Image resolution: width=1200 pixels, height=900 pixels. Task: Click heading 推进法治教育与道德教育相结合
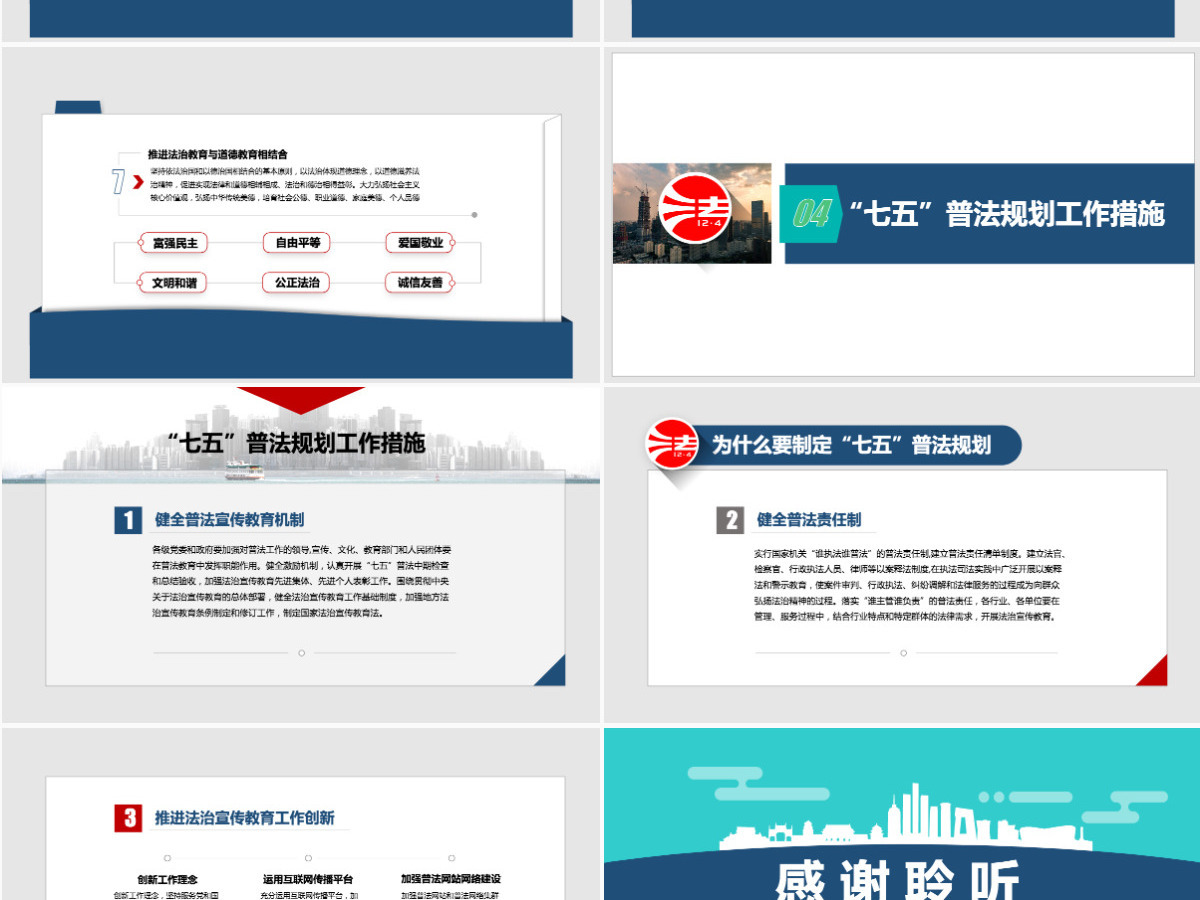tap(218, 155)
